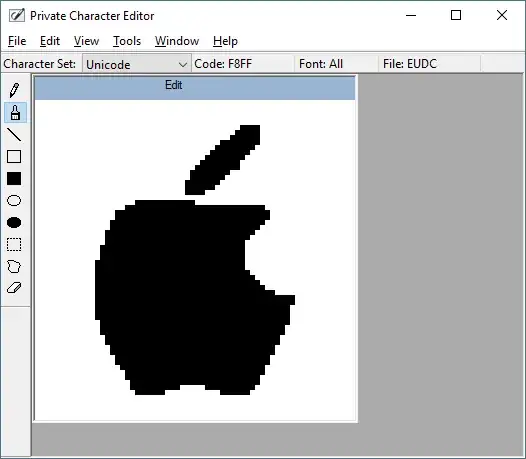Click the Private Character Editor app icon
Screen dimensions: 526x459
coord(17,15)
